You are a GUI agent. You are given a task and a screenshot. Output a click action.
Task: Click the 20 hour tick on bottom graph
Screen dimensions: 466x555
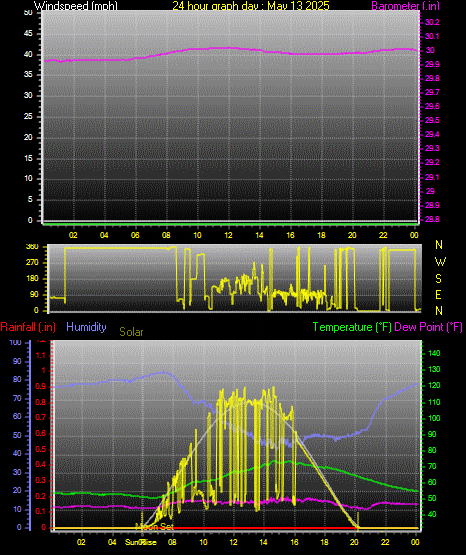click(354, 542)
